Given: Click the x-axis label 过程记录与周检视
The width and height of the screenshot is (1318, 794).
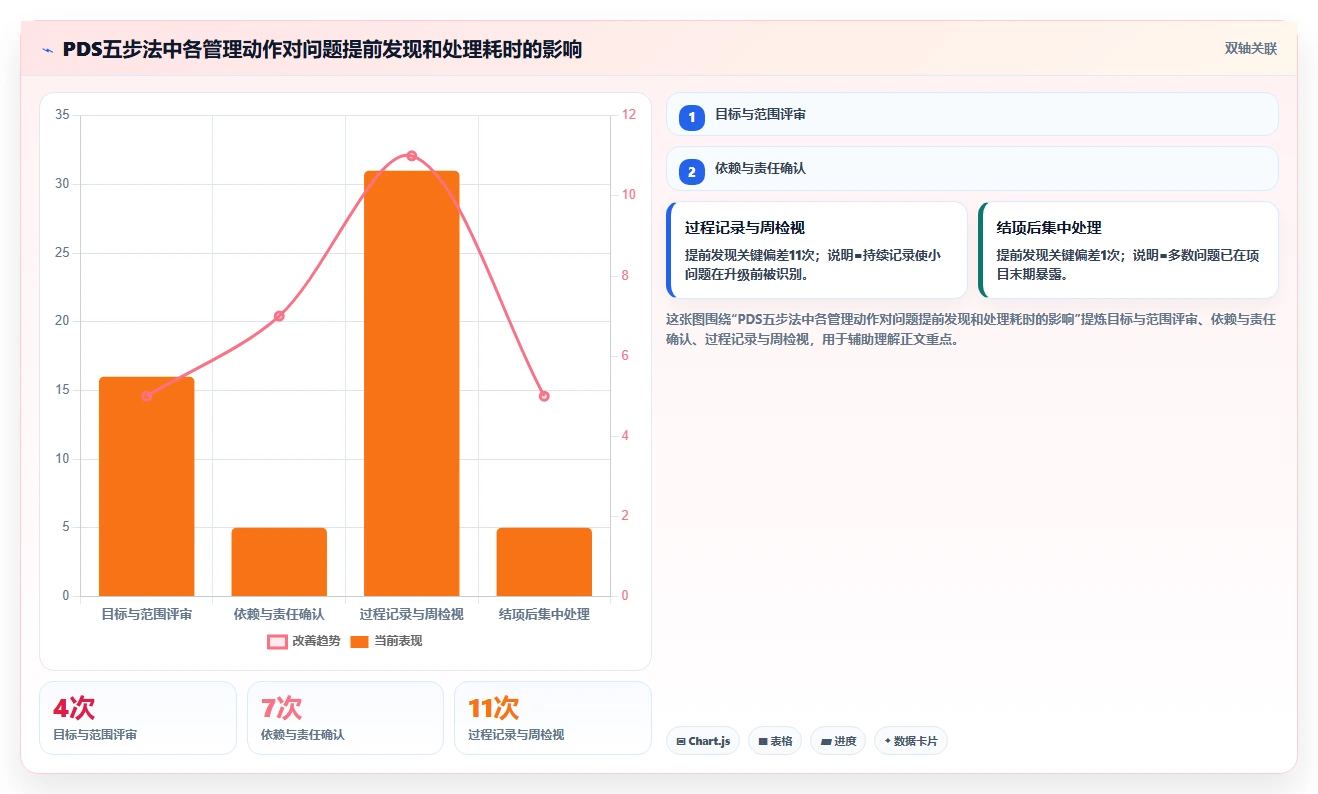Looking at the screenshot, I should [411, 614].
